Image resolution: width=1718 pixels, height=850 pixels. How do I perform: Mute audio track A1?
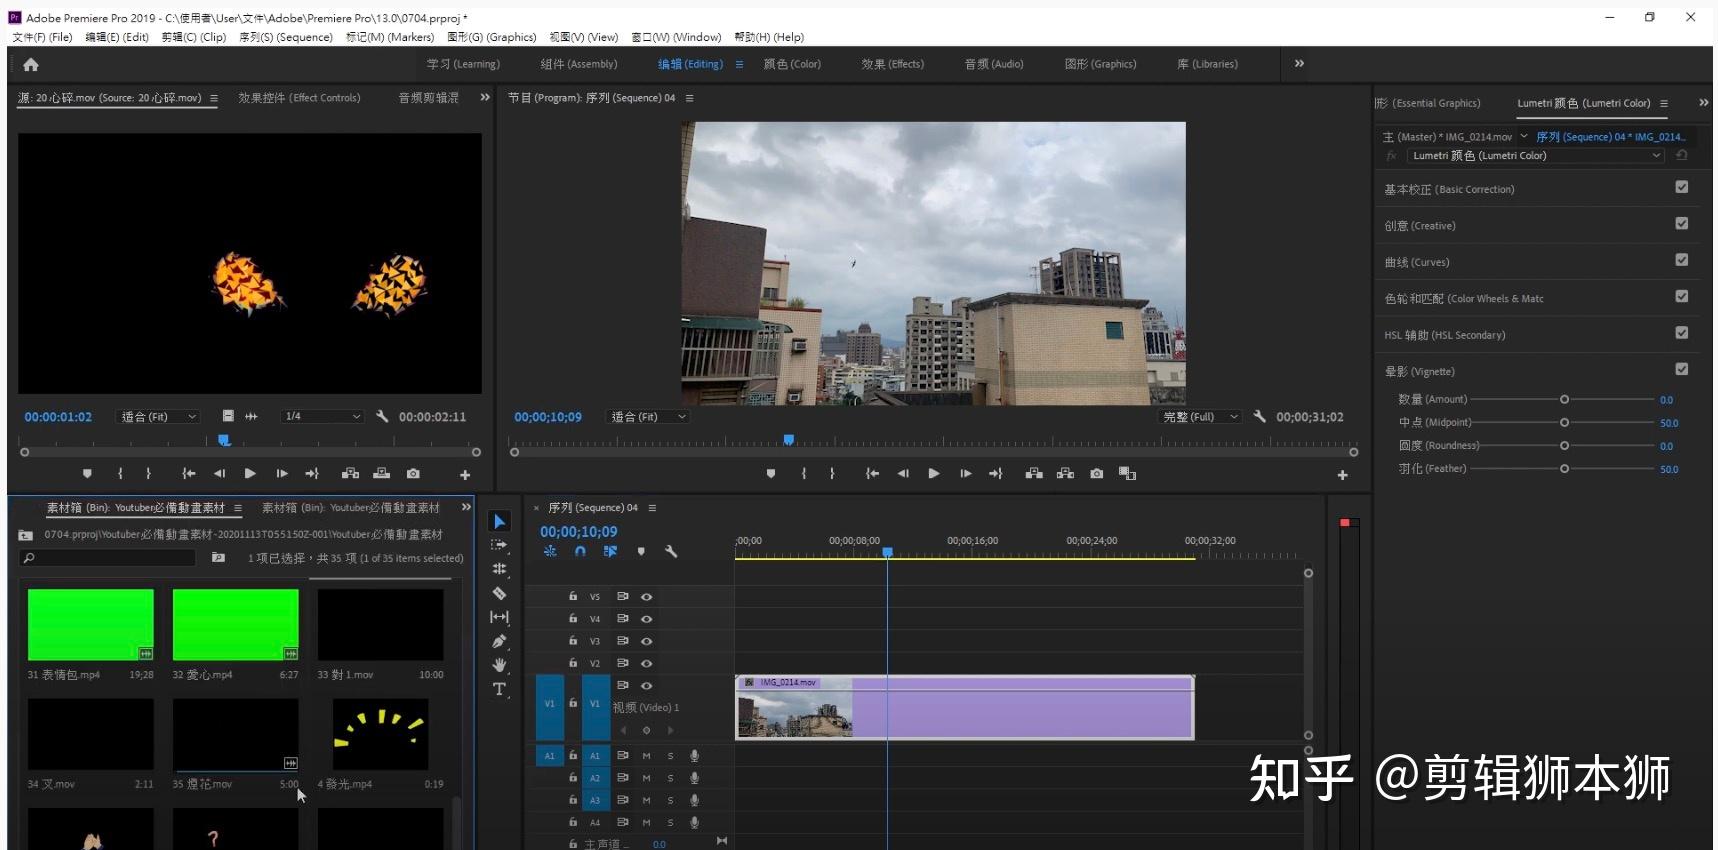point(646,756)
